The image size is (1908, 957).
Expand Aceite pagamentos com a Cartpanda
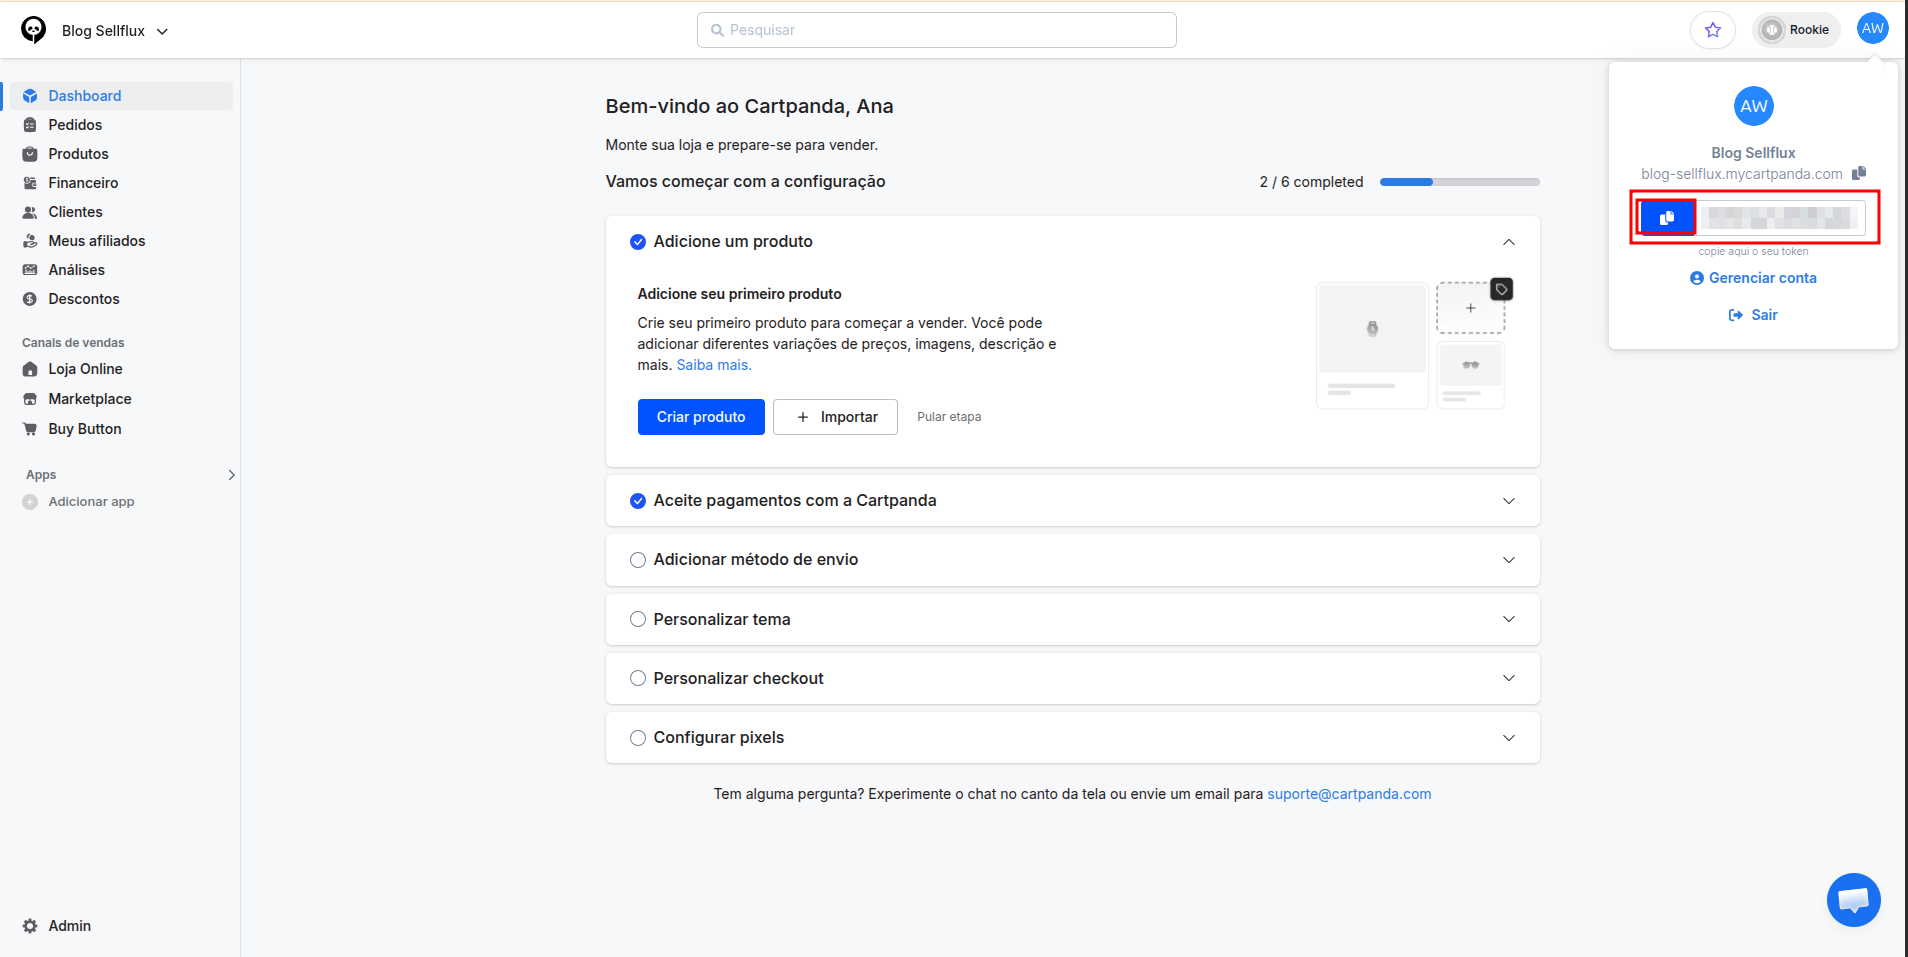(1509, 501)
